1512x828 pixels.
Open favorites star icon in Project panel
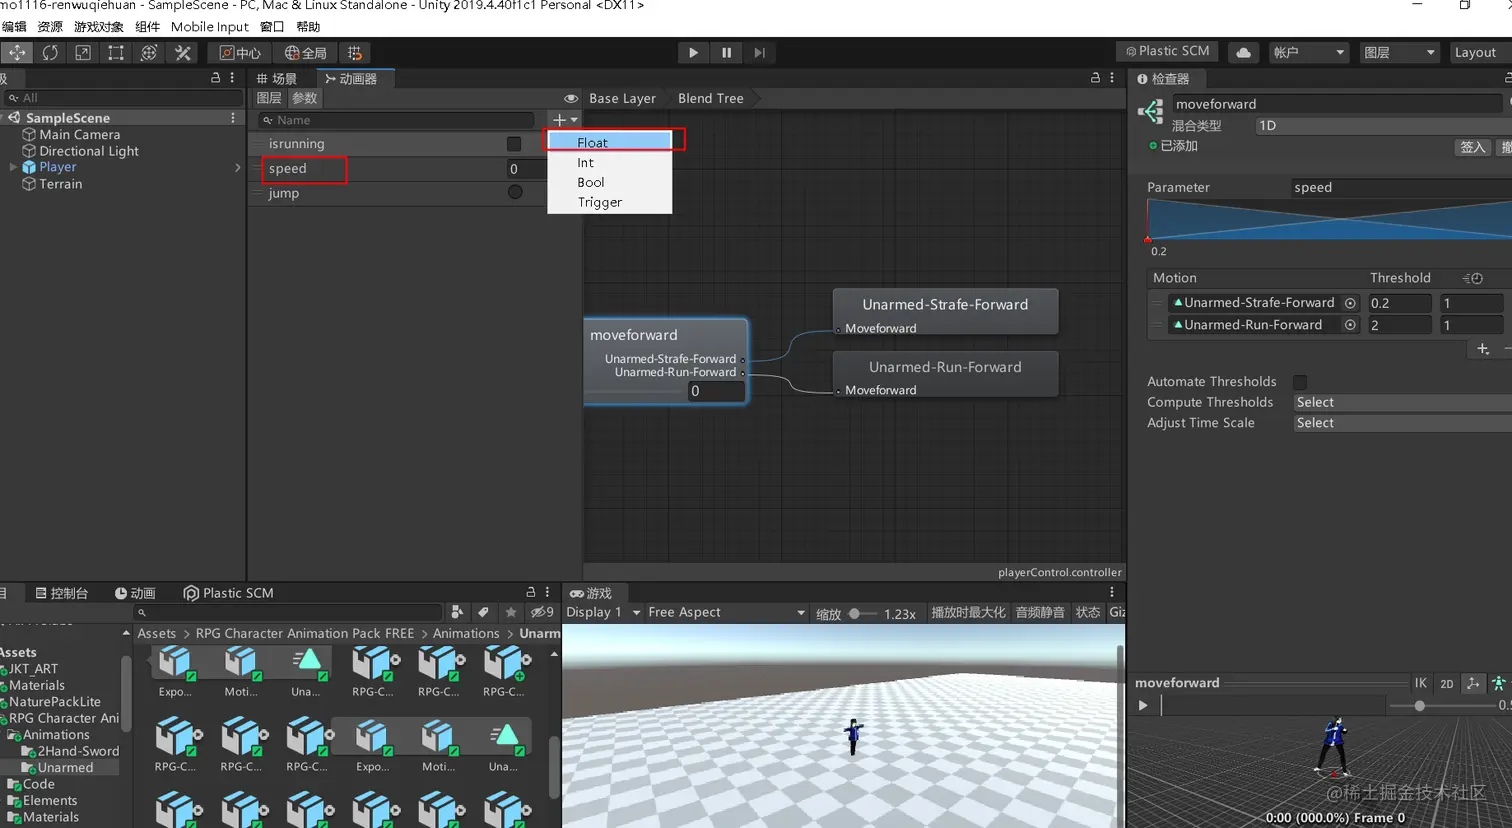[x=511, y=612]
